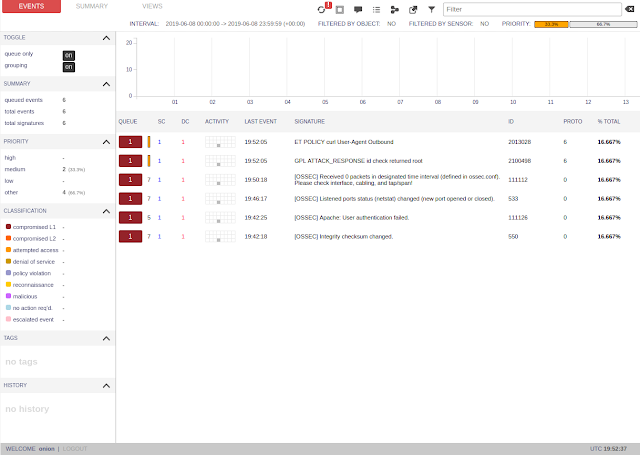Select GPL ATTACK_RESPONSE id check returned root
The height and width of the screenshot is (455, 640).
tap(358, 161)
